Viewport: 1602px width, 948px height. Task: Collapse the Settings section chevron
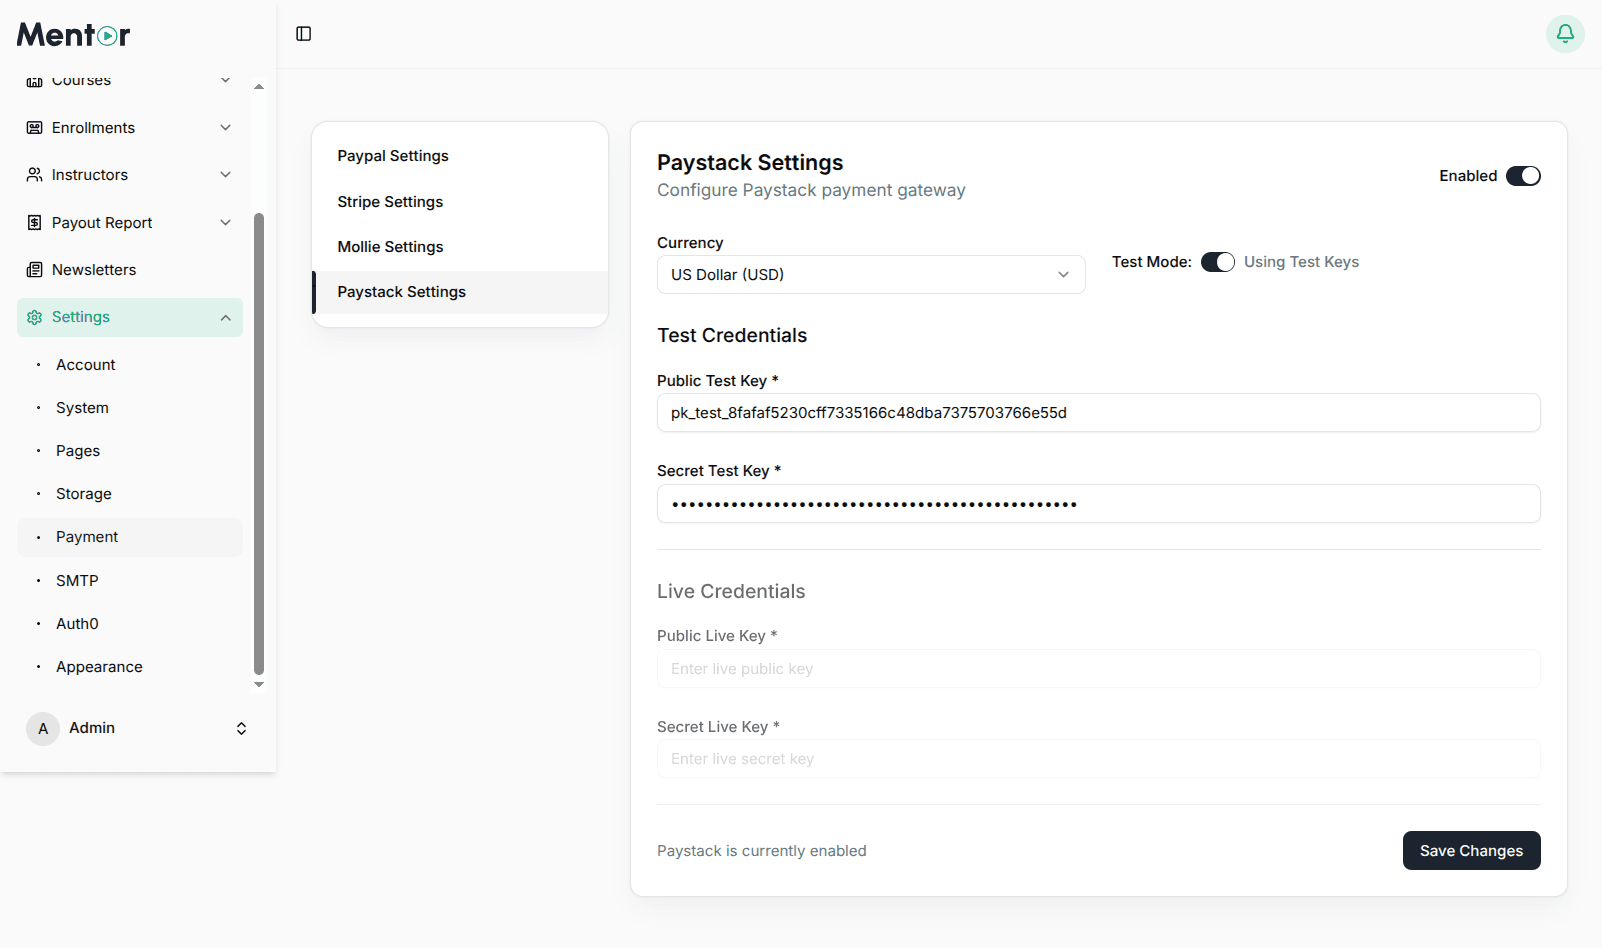[x=224, y=317]
